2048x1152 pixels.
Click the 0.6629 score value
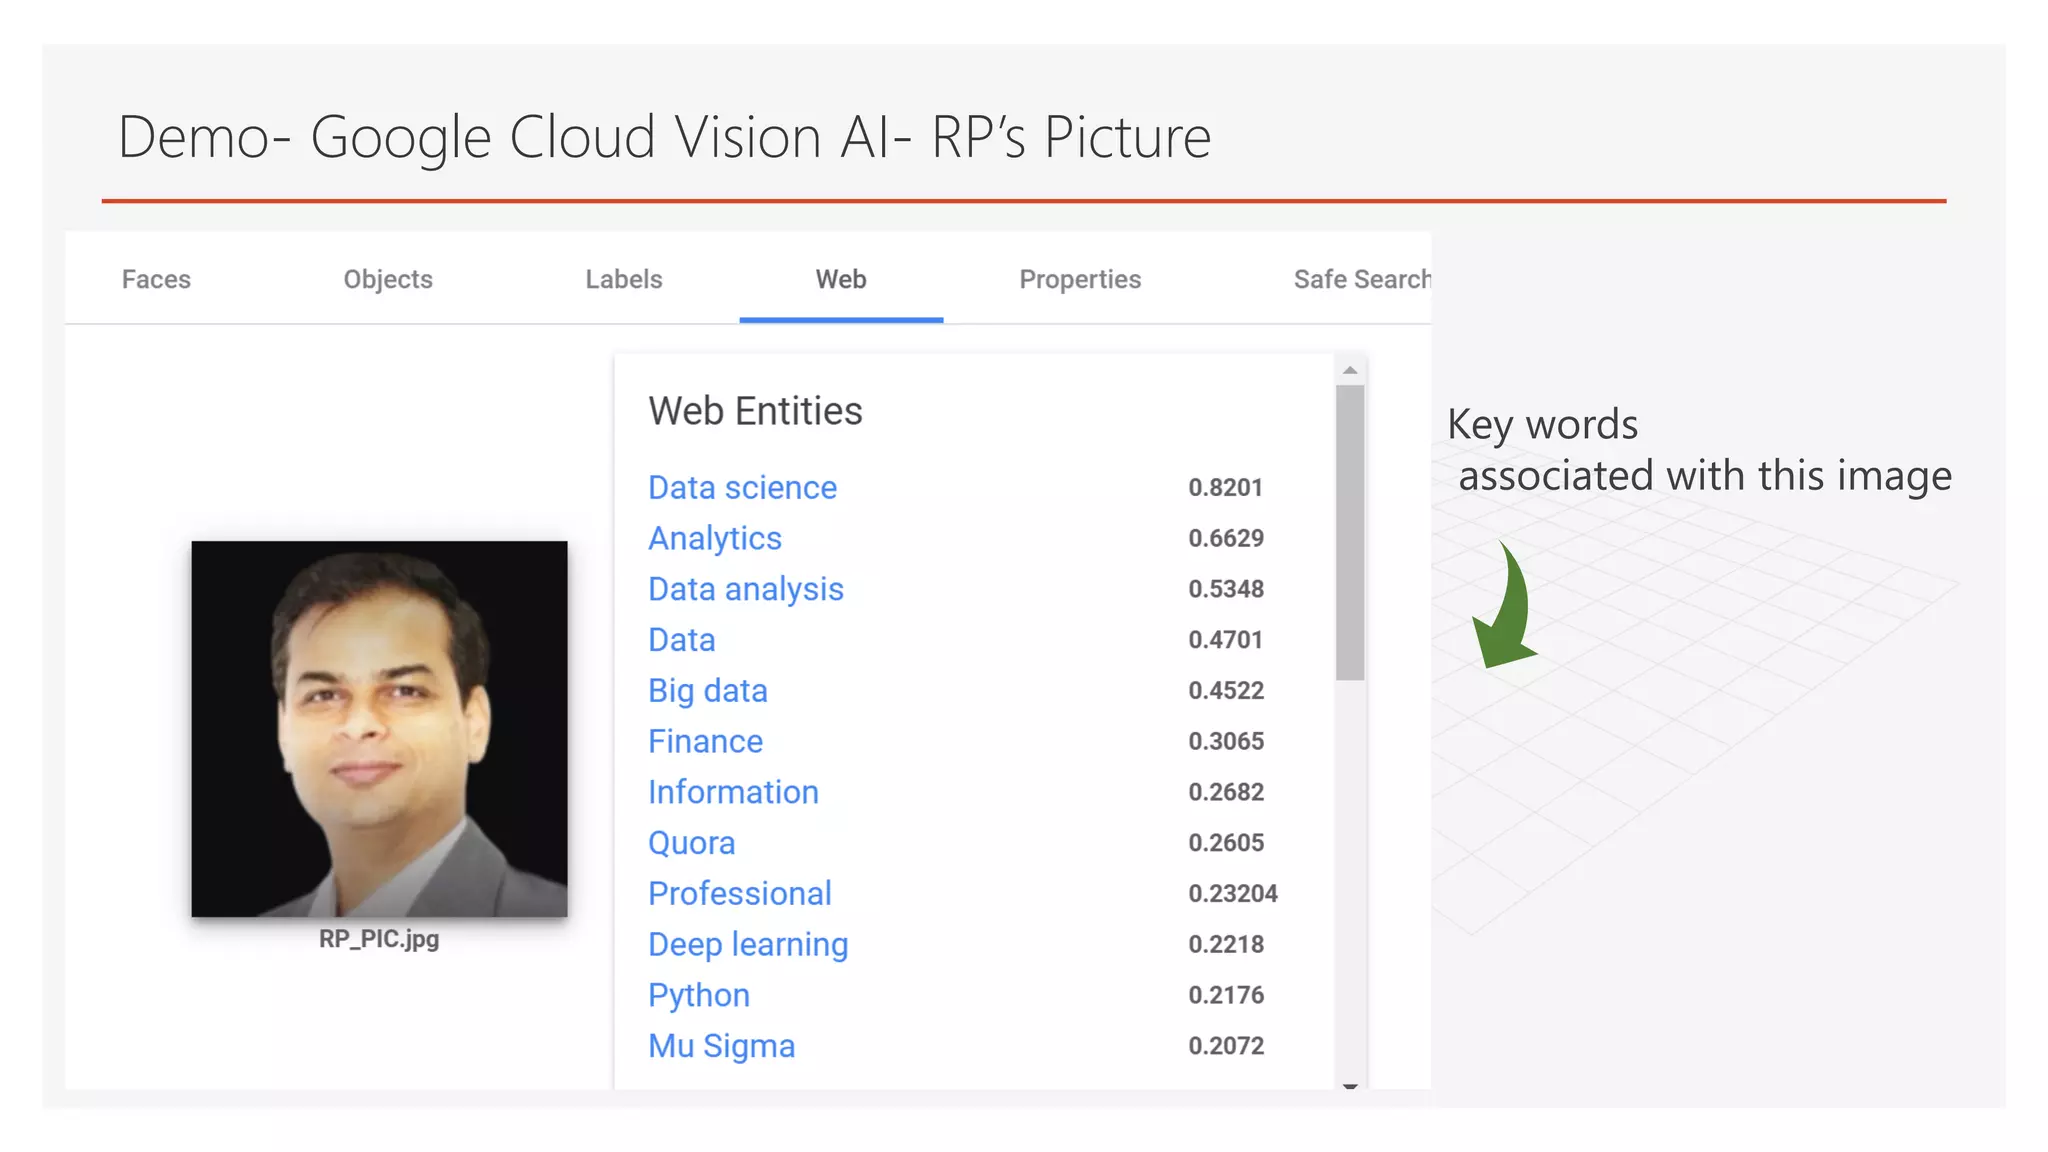click(x=1226, y=538)
